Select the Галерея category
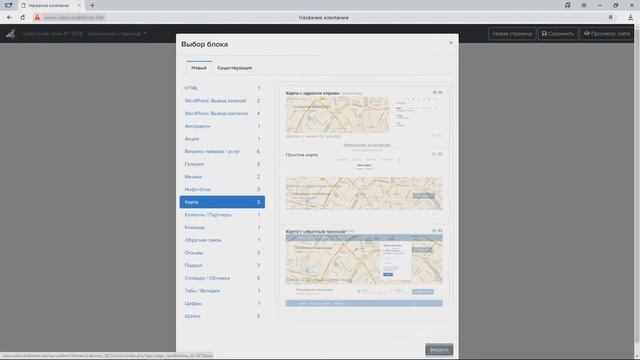 click(222, 164)
